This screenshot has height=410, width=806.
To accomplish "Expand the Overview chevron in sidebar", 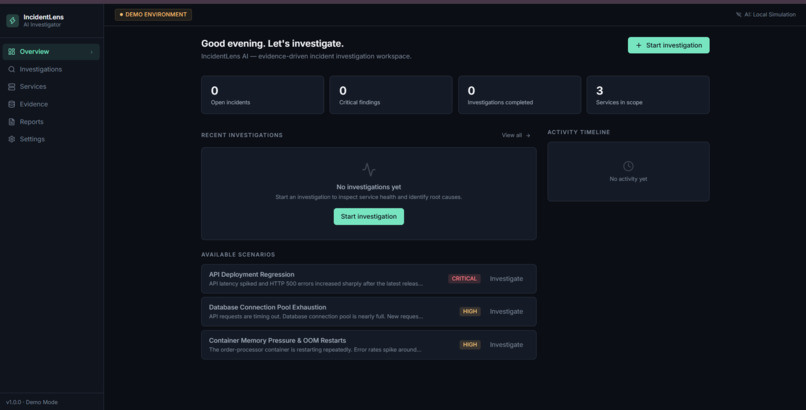I will pos(91,52).
